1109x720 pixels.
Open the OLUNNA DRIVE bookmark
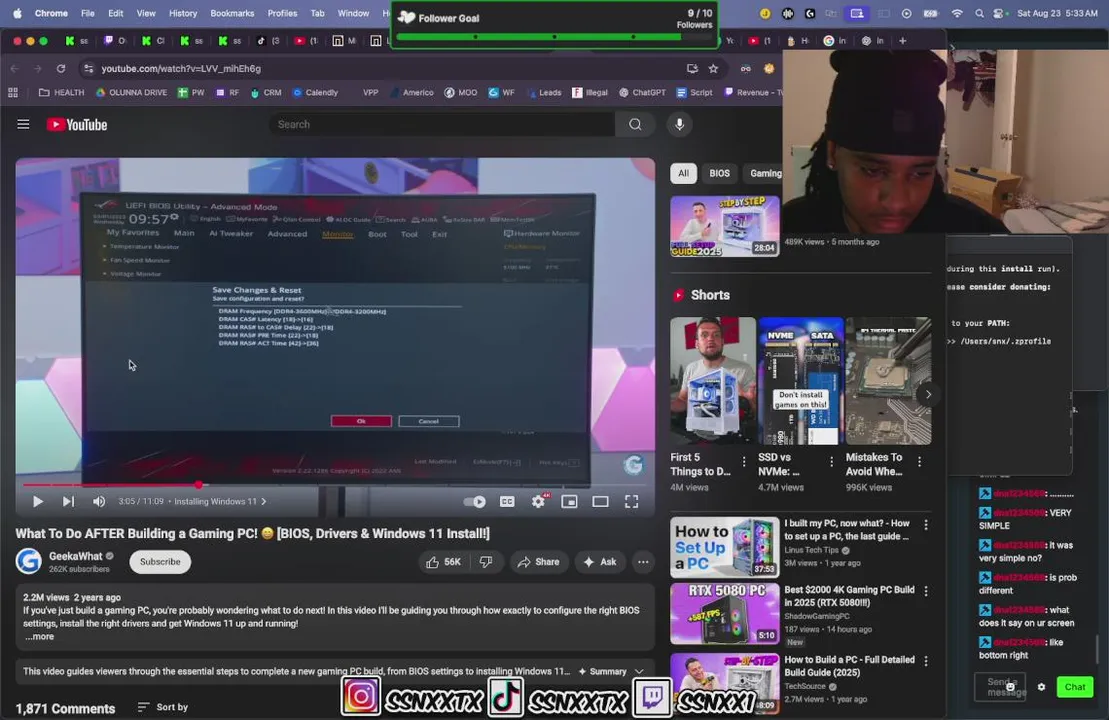pos(132,93)
